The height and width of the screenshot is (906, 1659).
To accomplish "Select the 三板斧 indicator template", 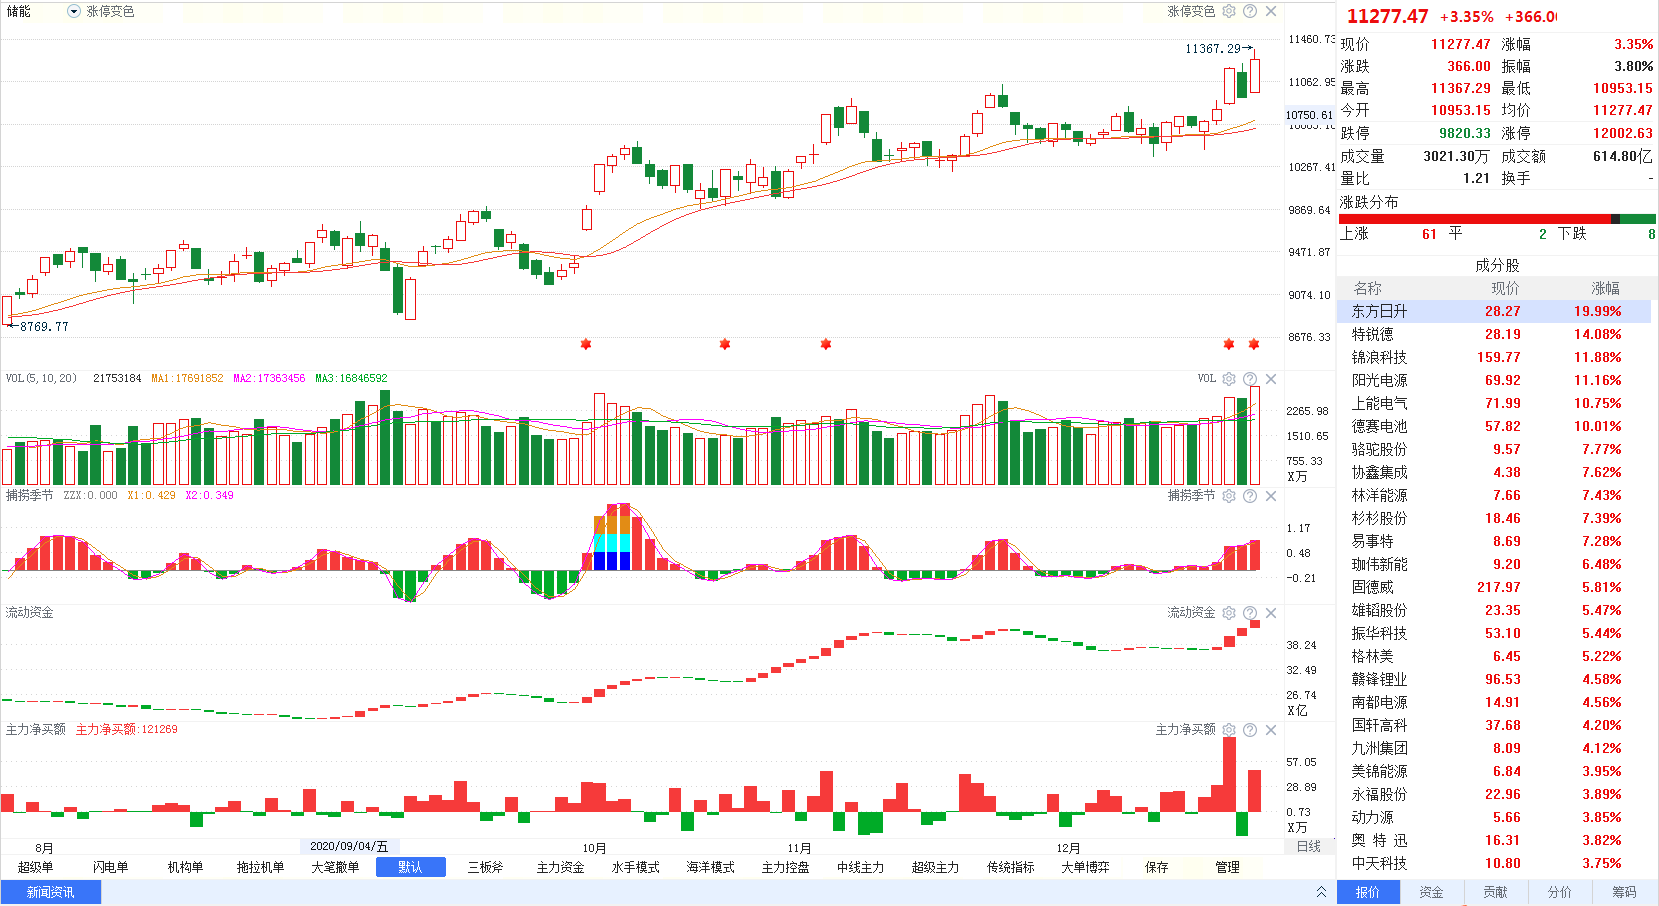I will [x=485, y=867].
